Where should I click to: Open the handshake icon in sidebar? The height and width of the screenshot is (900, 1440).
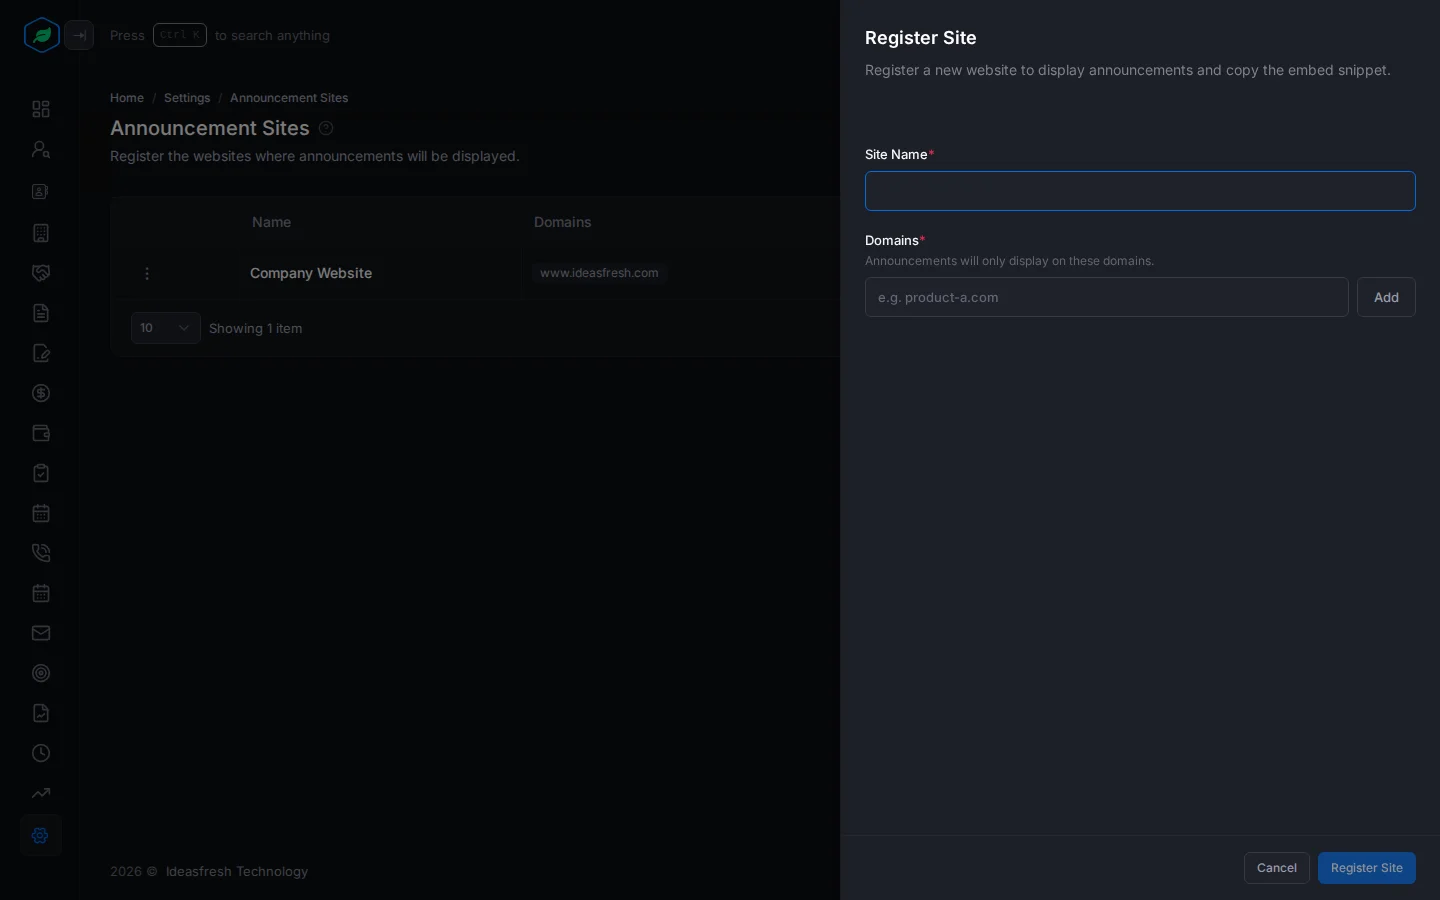pos(41,273)
